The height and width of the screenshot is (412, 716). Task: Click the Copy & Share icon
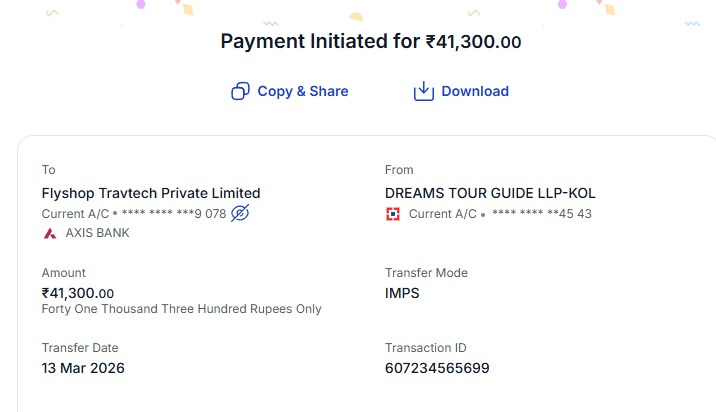click(240, 91)
